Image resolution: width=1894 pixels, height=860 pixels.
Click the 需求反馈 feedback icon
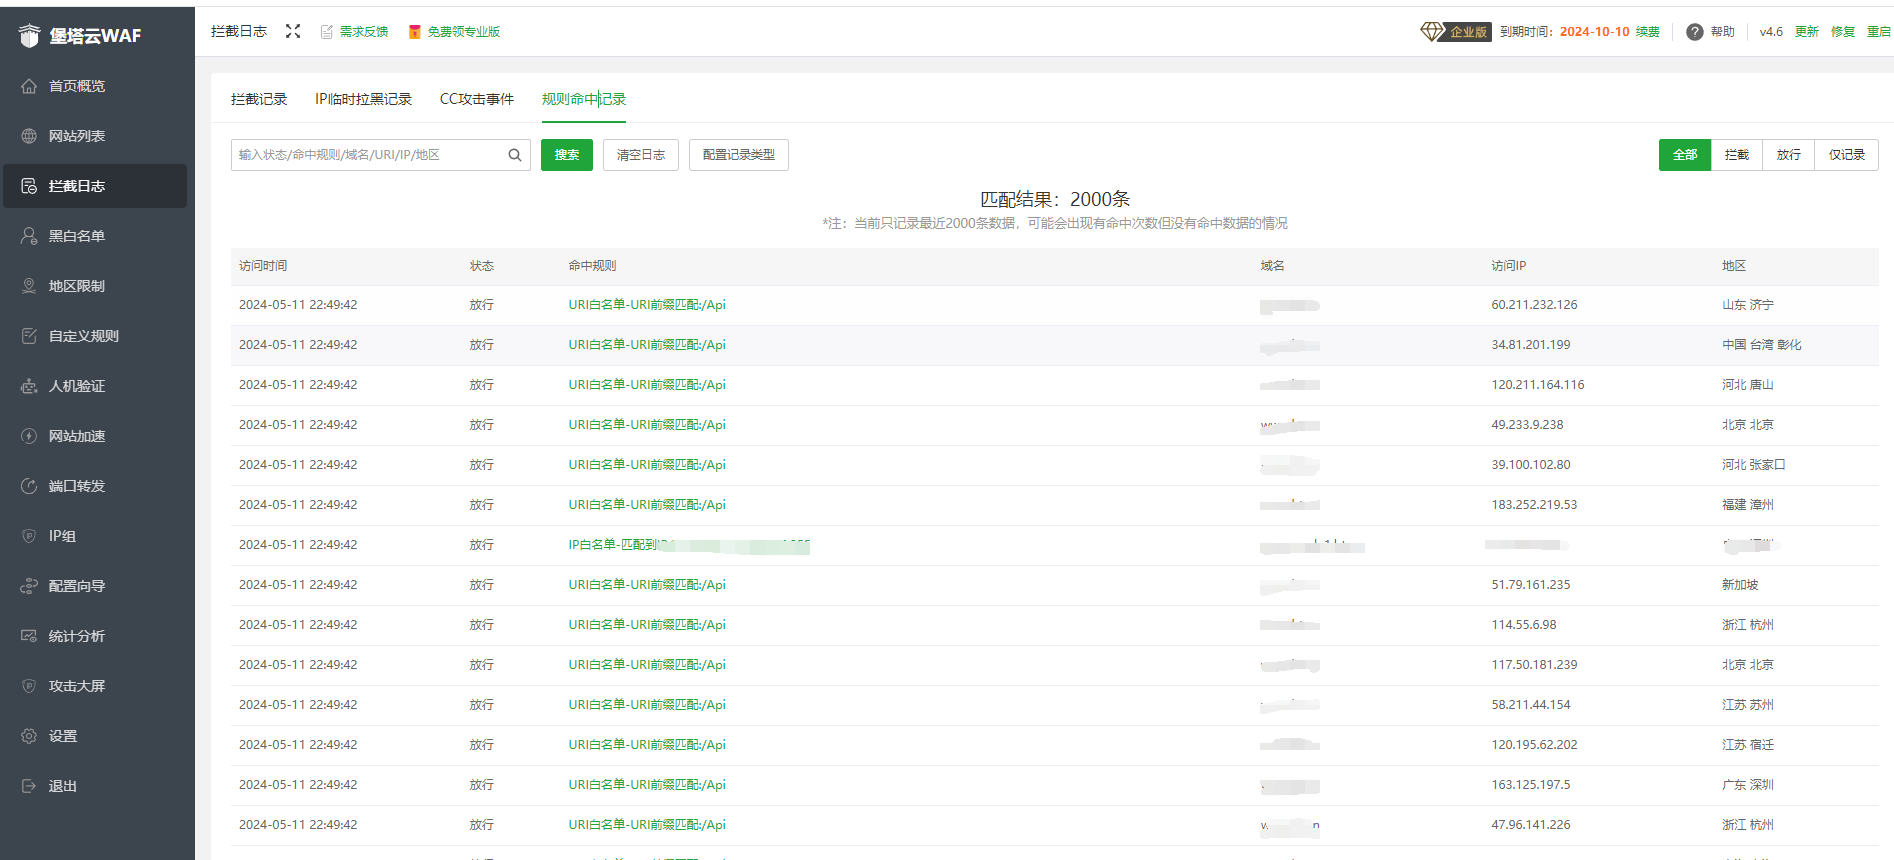point(327,32)
